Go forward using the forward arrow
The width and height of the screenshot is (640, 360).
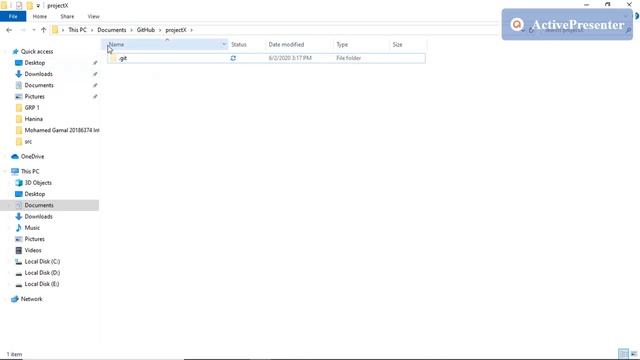point(23,30)
